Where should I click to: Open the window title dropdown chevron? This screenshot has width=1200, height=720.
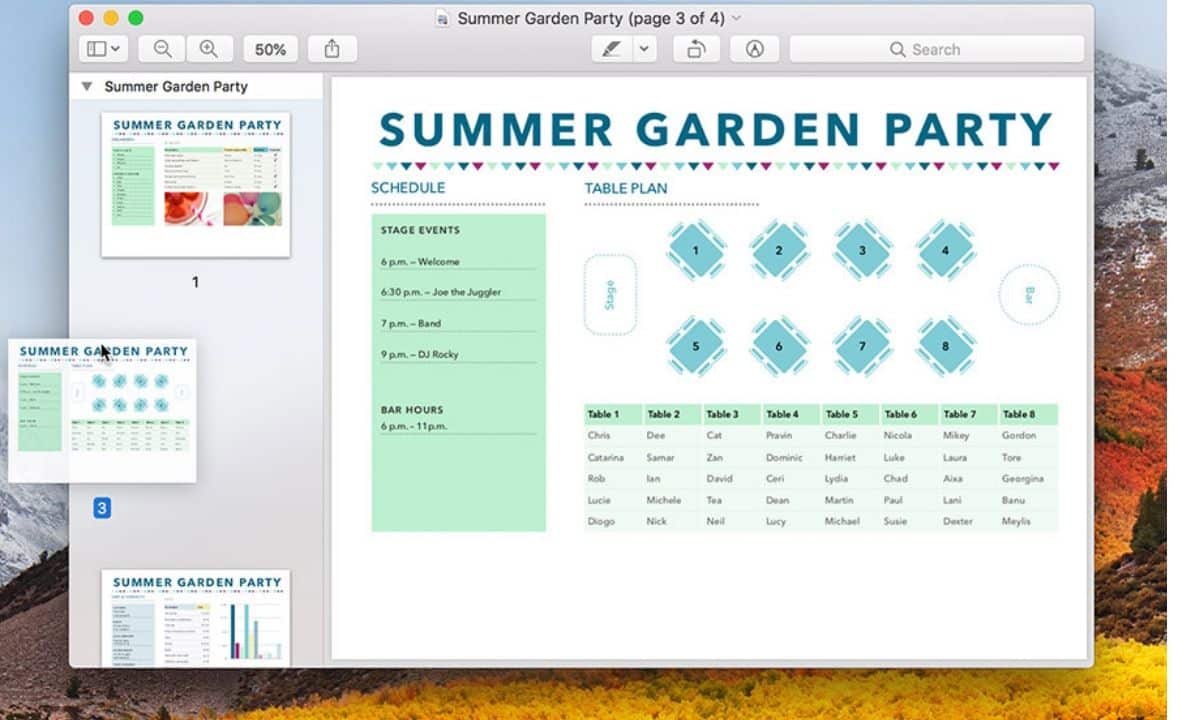click(x=737, y=18)
